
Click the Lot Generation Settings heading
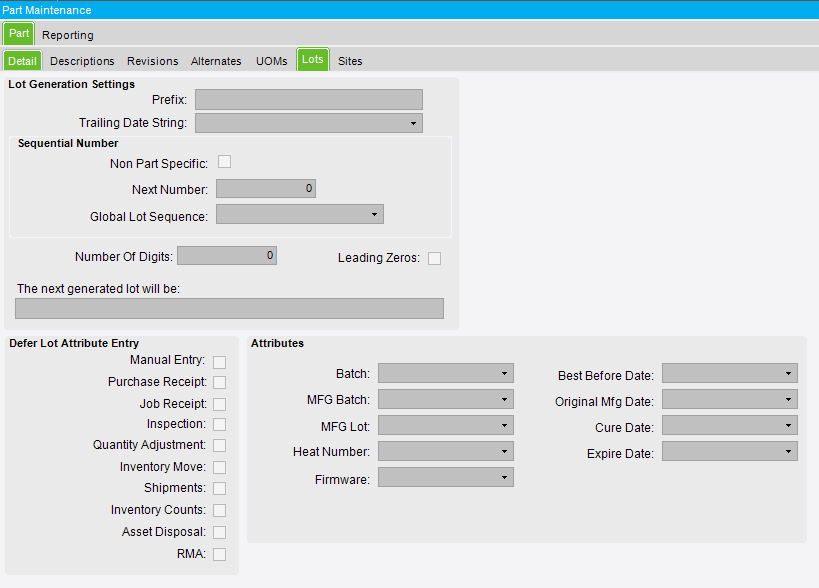pos(72,84)
